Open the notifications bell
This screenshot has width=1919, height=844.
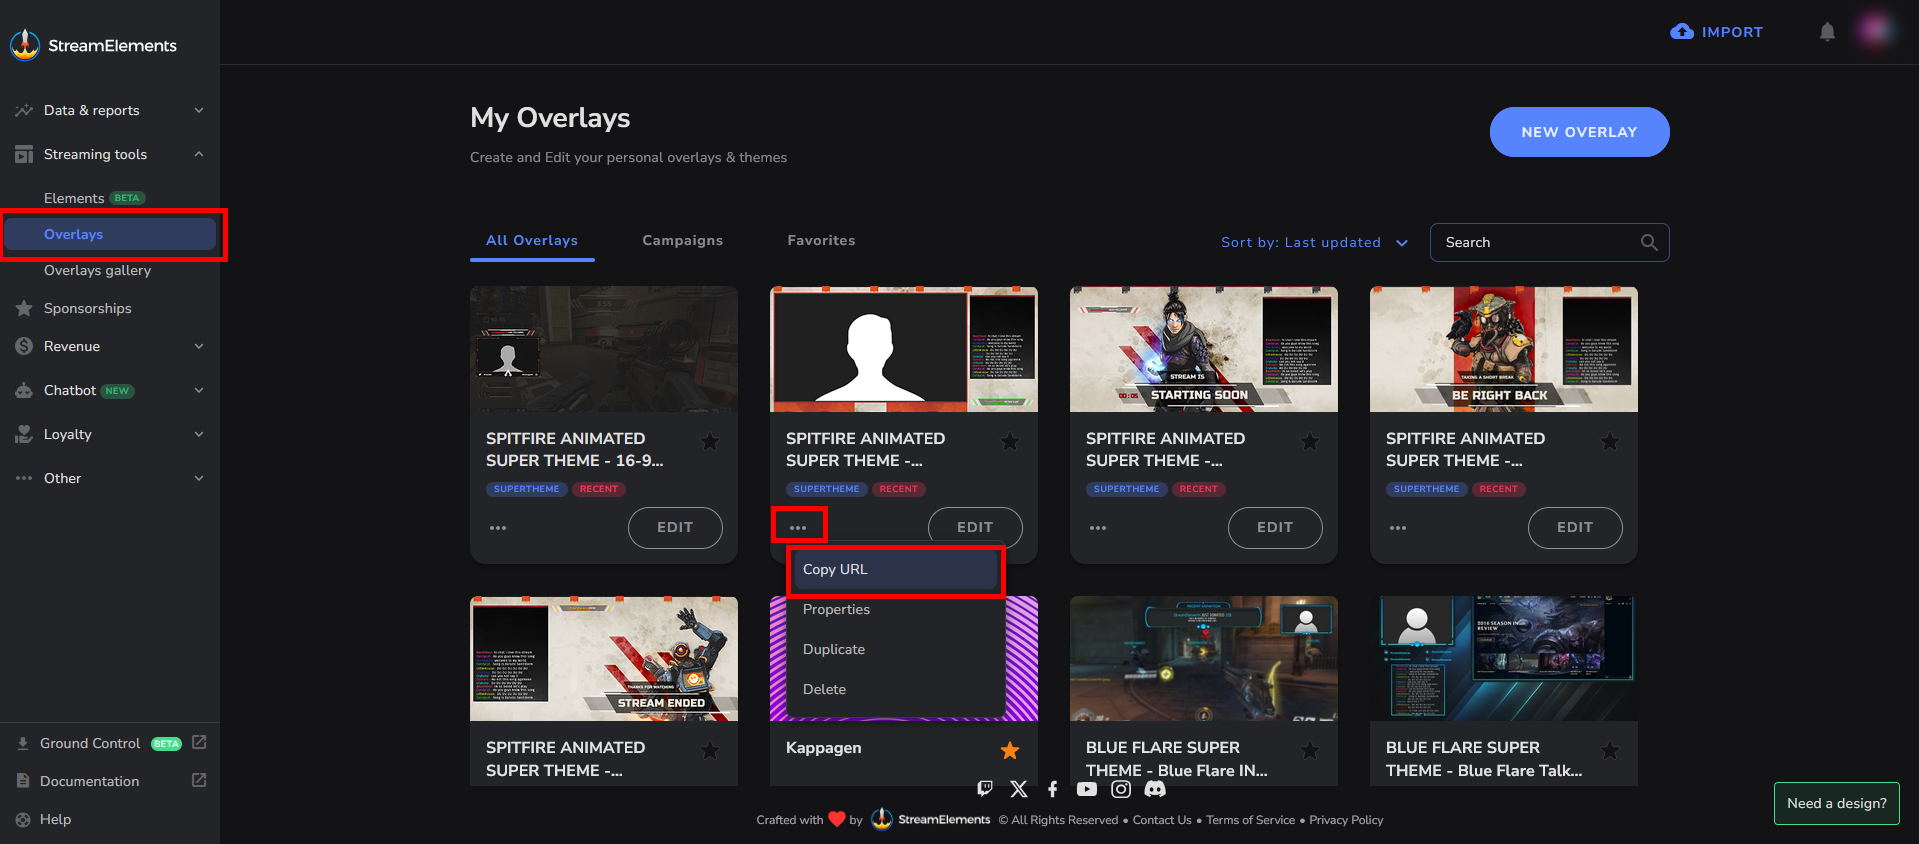click(x=1827, y=32)
